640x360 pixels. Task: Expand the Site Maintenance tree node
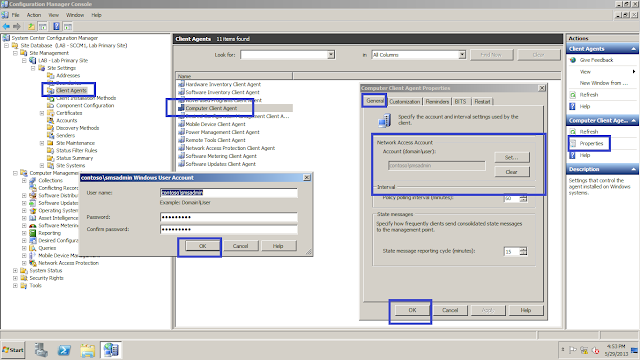42,143
